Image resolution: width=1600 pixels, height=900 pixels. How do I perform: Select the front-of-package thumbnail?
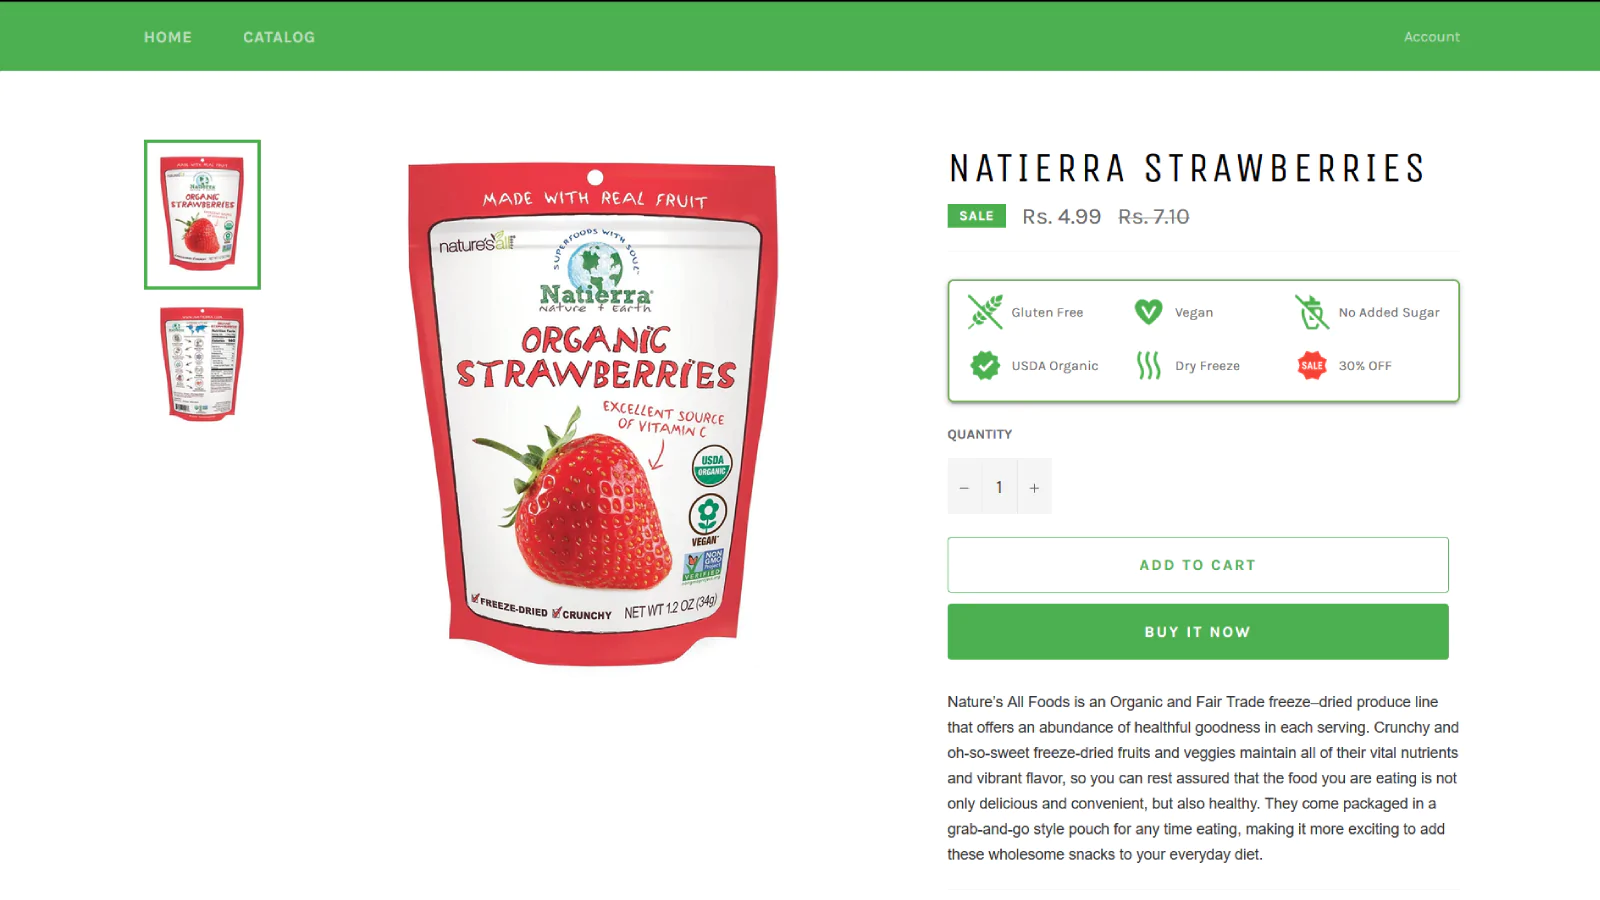pos(202,214)
